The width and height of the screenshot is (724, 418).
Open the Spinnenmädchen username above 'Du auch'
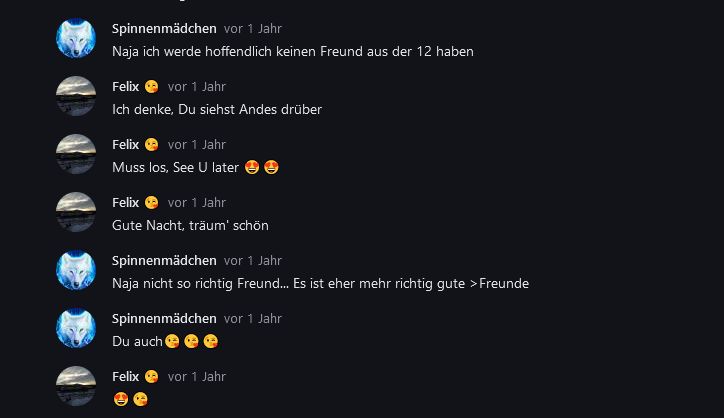coord(164,319)
